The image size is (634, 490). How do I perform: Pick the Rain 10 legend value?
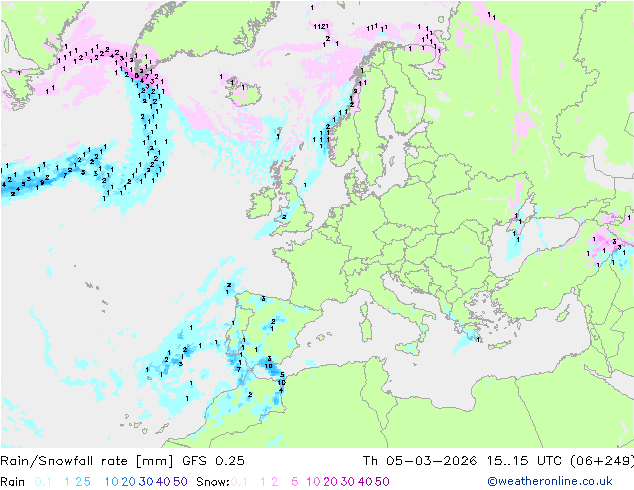(x=112, y=482)
